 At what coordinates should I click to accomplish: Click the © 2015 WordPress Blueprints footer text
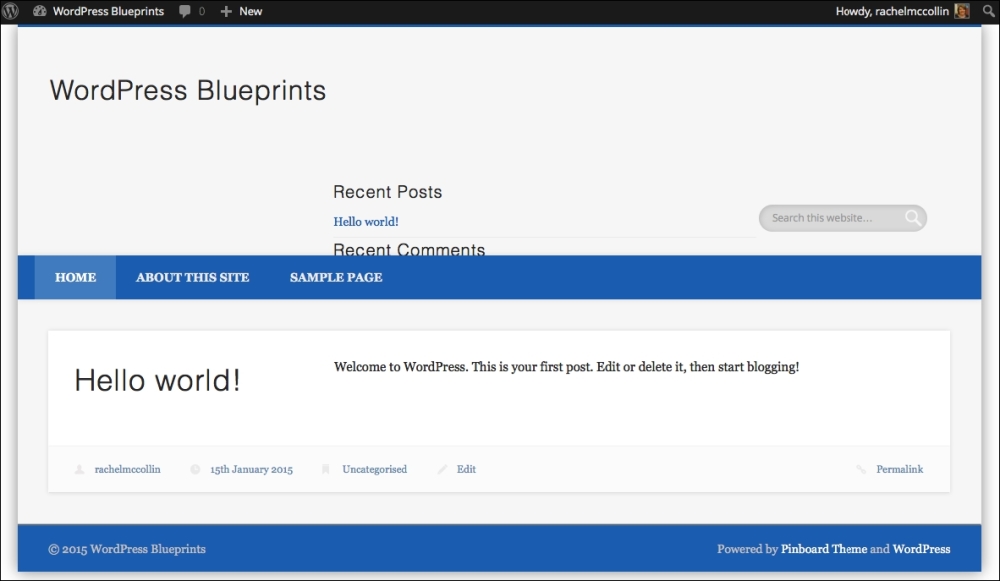127,549
